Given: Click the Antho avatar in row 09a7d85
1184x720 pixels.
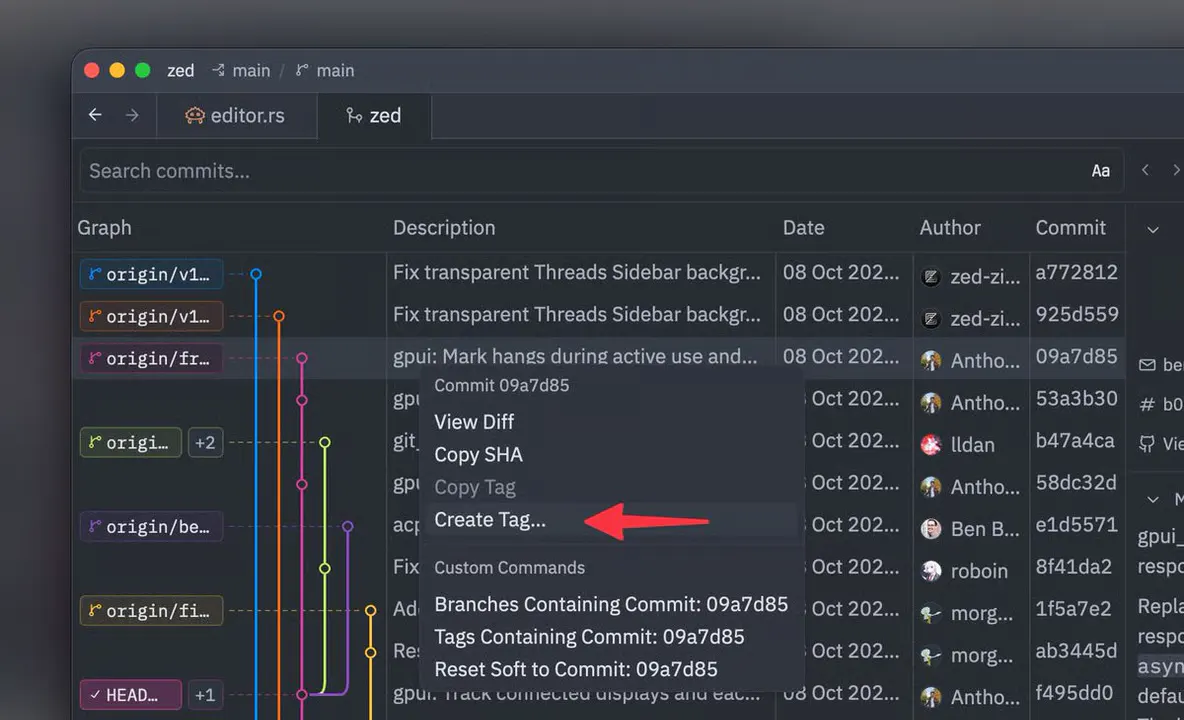Looking at the screenshot, I should [931, 361].
